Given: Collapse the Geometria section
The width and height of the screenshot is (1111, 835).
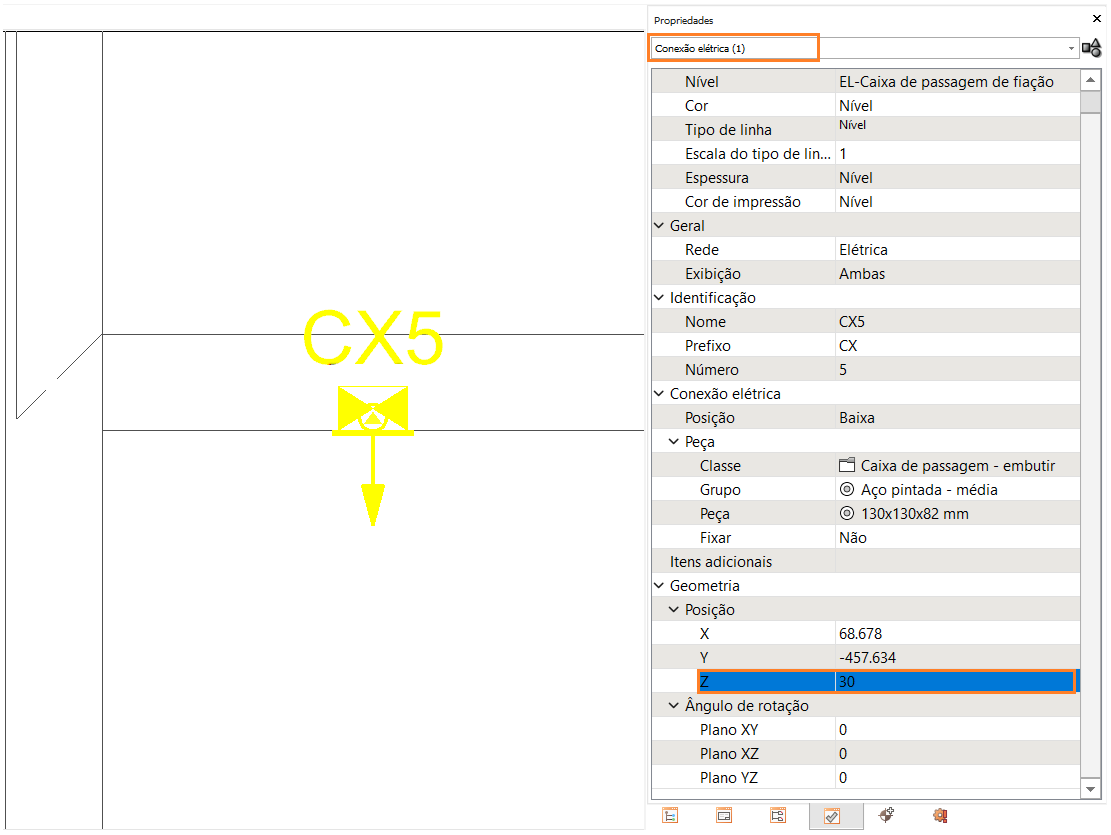Looking at the screenshot, I should coord(659,585).
